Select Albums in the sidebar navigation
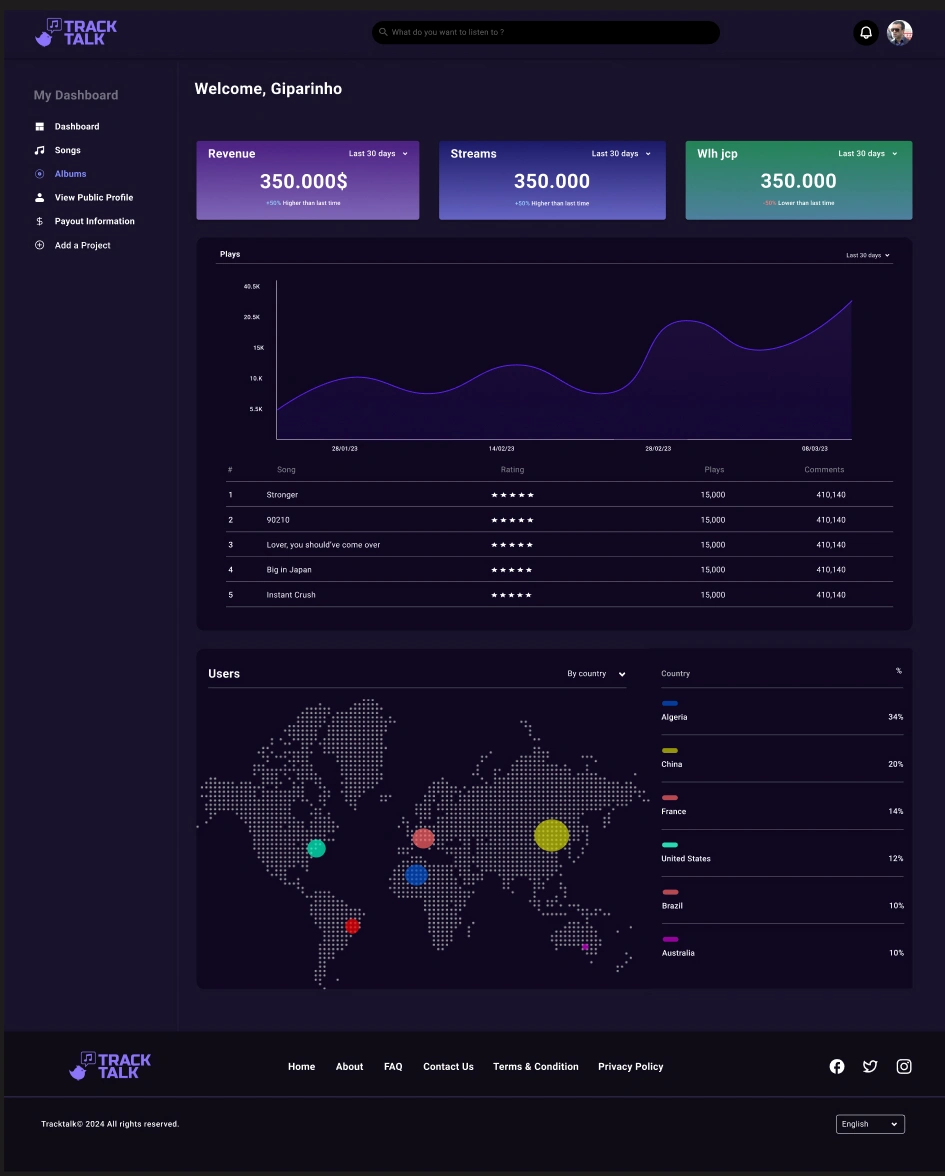945x1176 pixels. (x=70, y=174)
